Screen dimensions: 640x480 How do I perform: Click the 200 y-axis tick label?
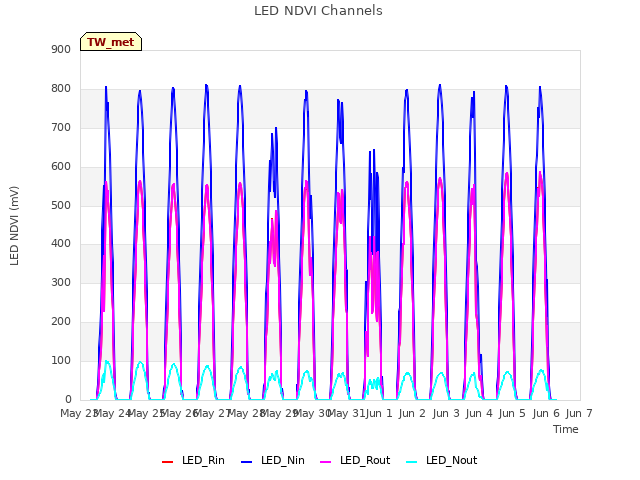pyautogui.click(x=61, y=322)
